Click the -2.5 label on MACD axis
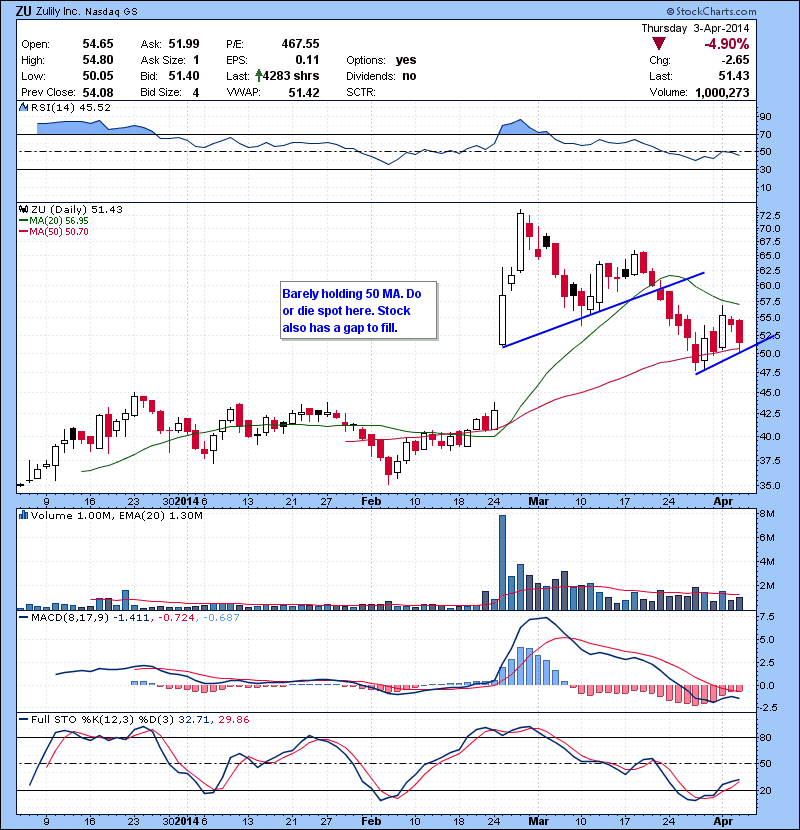 (x=766, y=707)
